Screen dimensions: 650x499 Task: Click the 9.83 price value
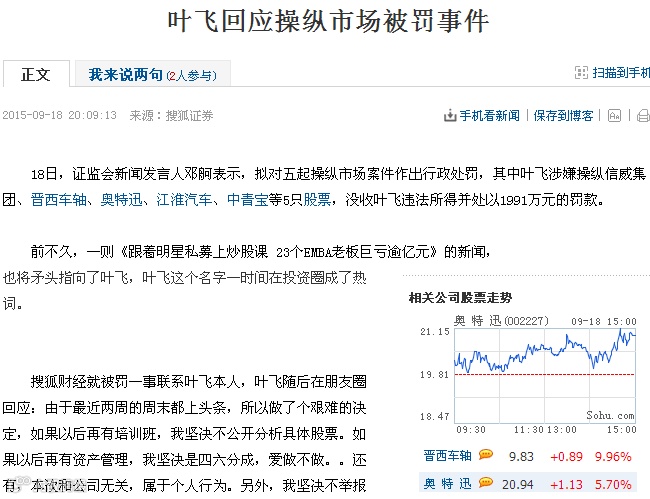tap(521, 457)
